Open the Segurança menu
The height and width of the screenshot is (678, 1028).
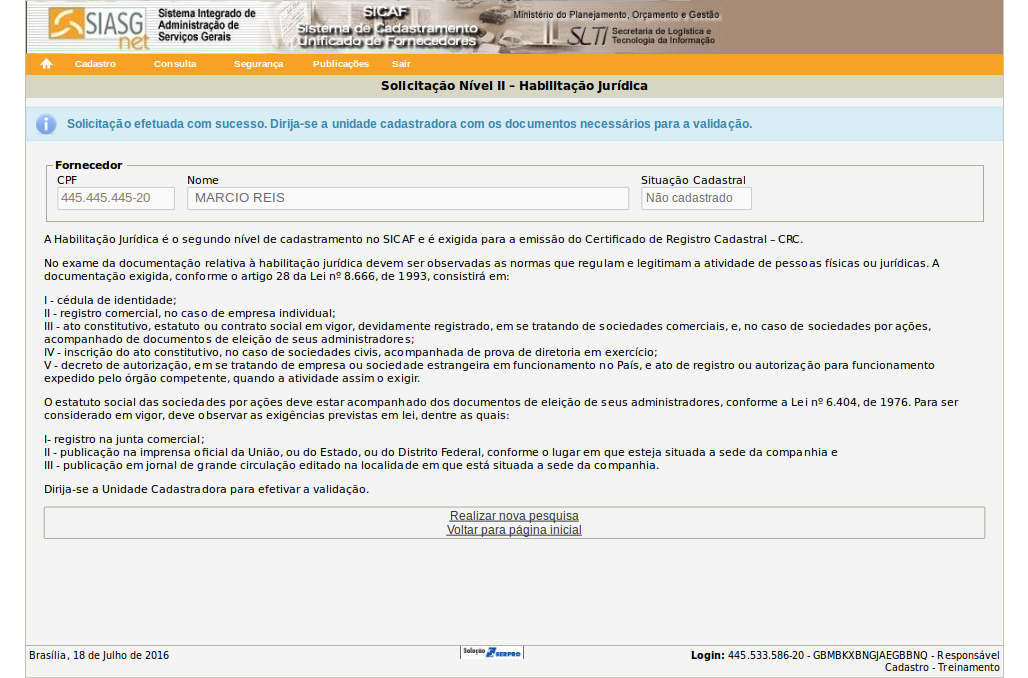pyautogui.click(x=258, y=64)
